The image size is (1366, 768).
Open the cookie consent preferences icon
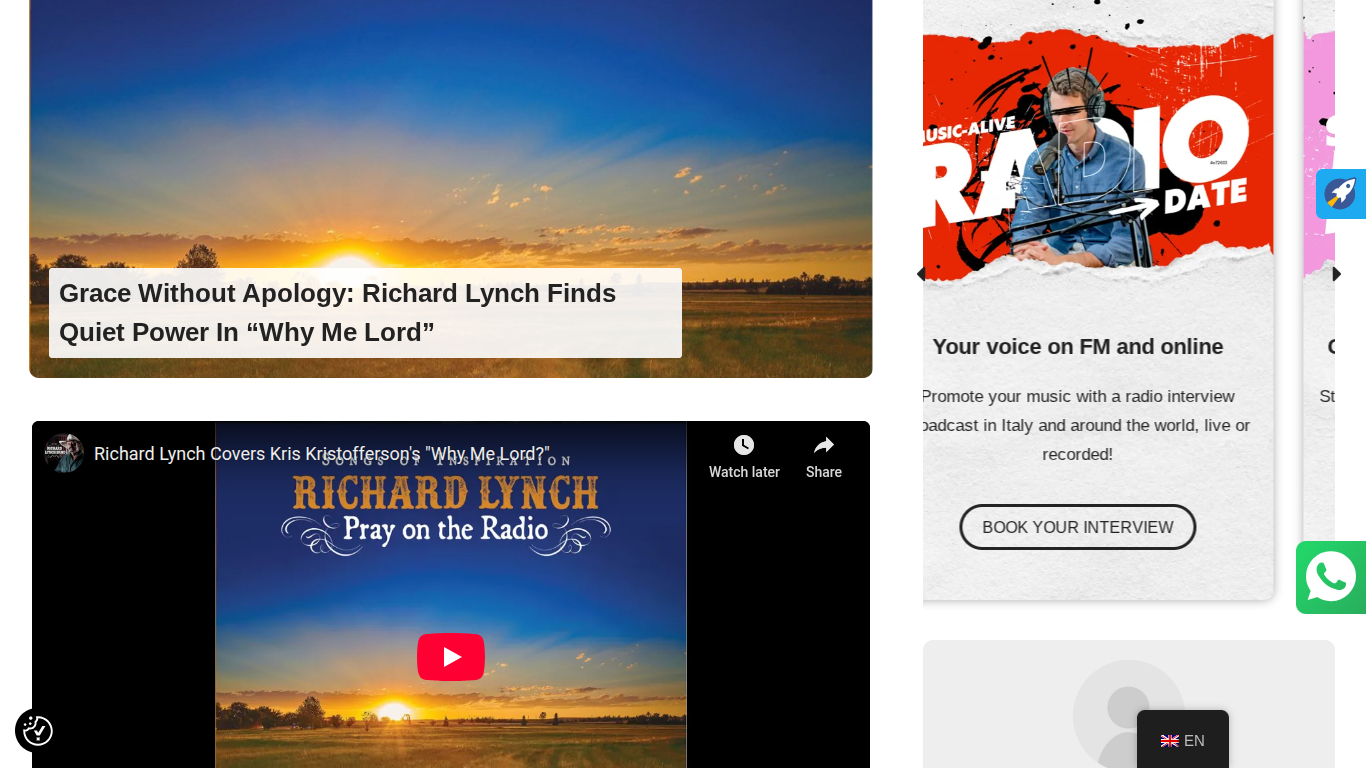tap(38, 731)
